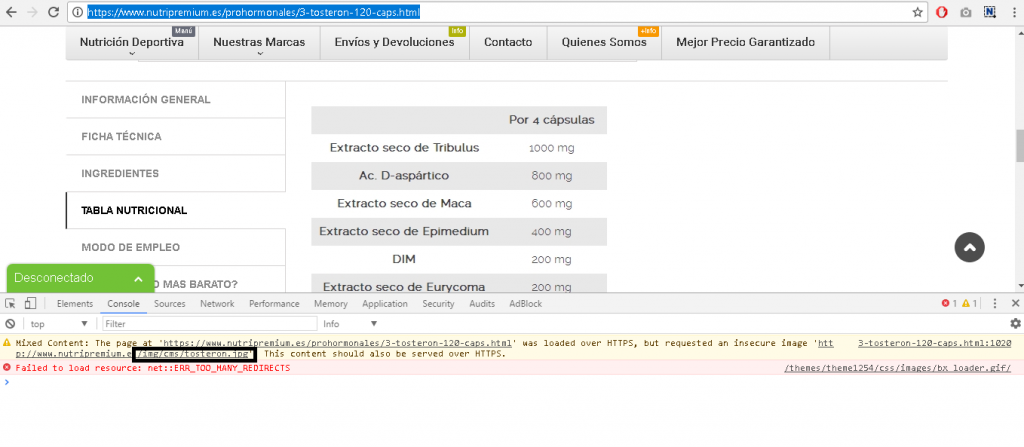Click the red error count indicator
The height and width of the screenshot is (447, 1024).
949,303
